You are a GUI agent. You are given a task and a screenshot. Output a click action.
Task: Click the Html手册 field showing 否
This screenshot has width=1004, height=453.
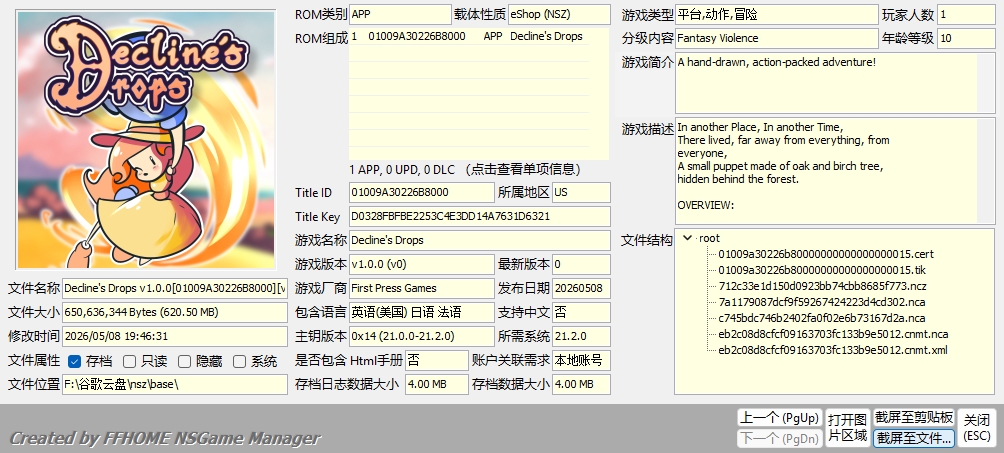(x=437, y=361)
